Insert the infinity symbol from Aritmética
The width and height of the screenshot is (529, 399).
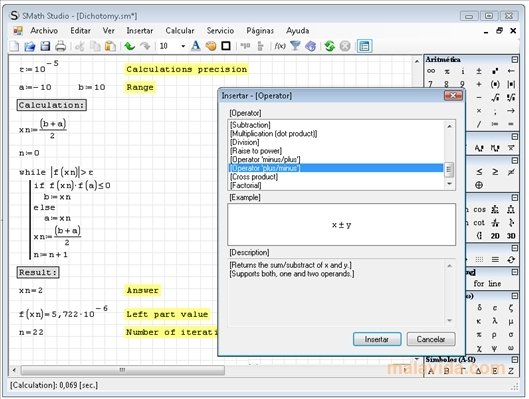pyautogui.click(x=431, y=71)
